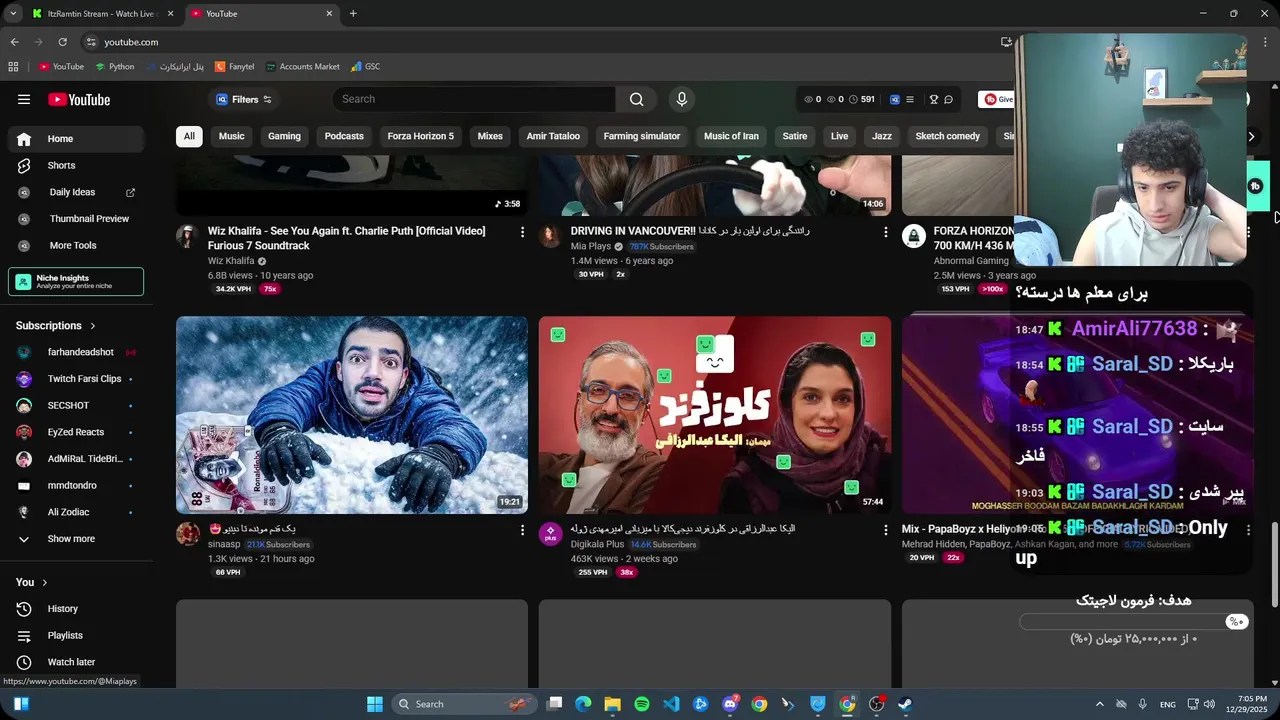Screen dimensions: 1280x720
Task: Expand the You section chevron
Action: click(x=44, y=582)
